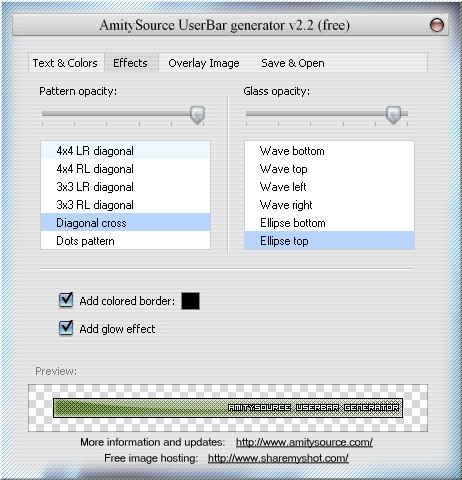Open the amitysource.com link
Viewport: 462px width, 480px height.
pyautogui.click(x=304, y=442)
